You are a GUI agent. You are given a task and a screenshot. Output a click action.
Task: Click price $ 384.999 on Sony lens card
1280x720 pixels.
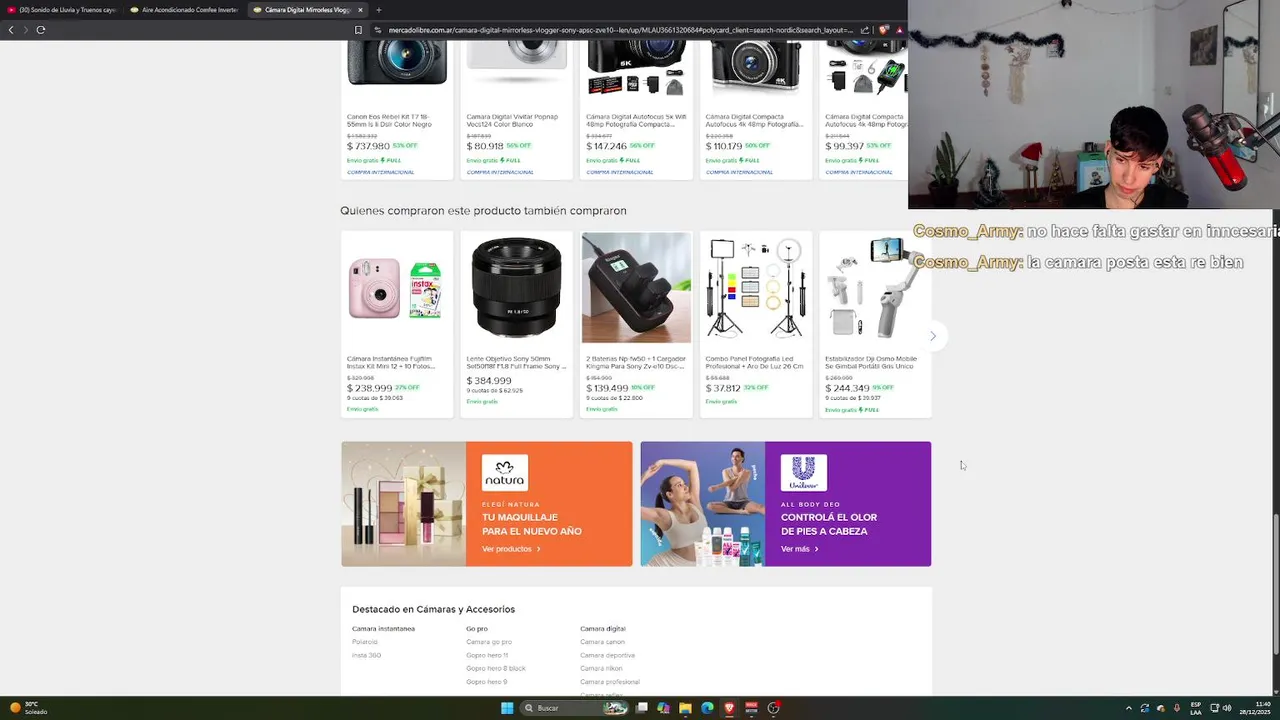489,381
